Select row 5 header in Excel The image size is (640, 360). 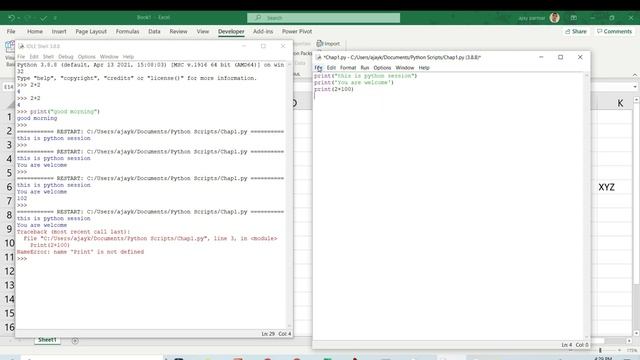[9, 173]
